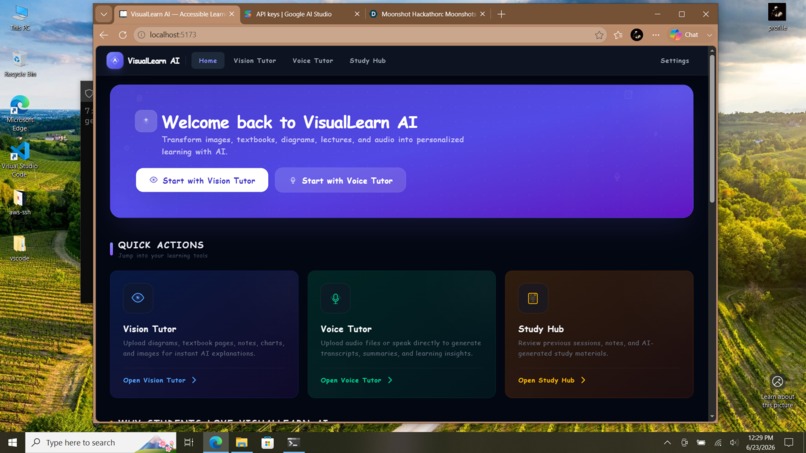806x453 pixels.
Task: Select This PC desktop icon
Action: (20, 18)
